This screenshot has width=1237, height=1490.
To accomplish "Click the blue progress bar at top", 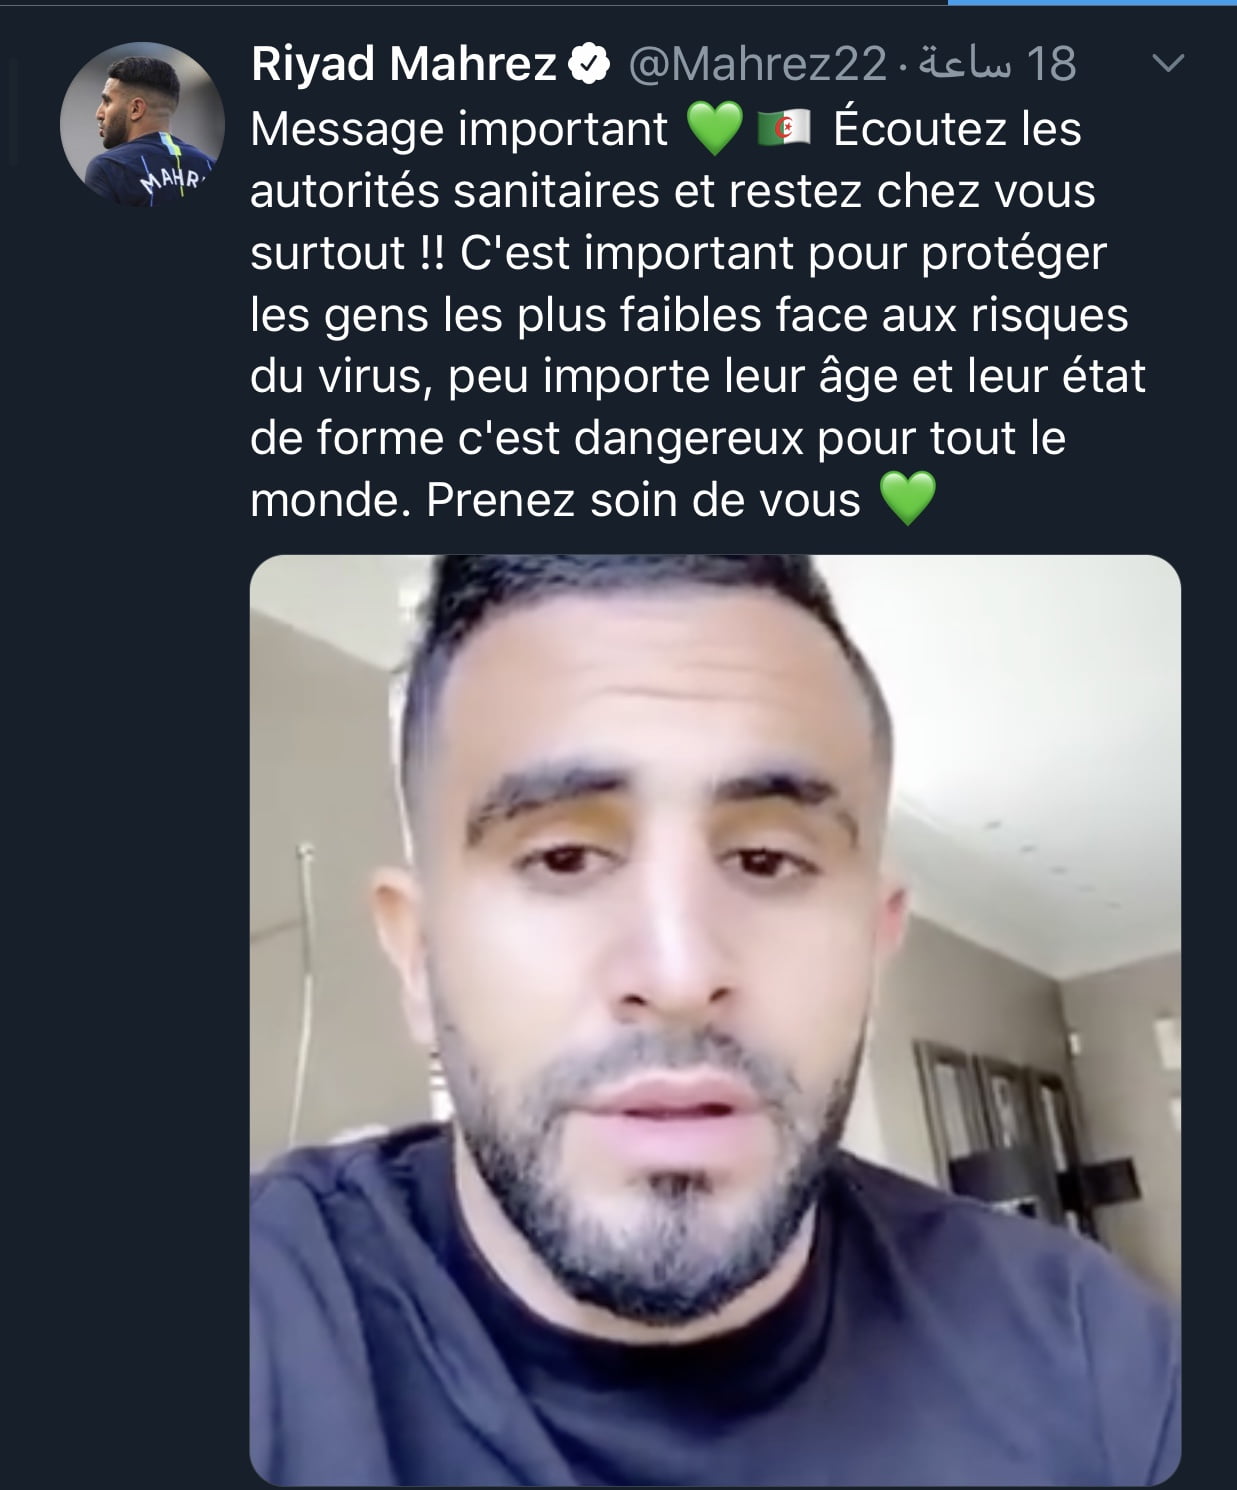I will [1092, 2].
